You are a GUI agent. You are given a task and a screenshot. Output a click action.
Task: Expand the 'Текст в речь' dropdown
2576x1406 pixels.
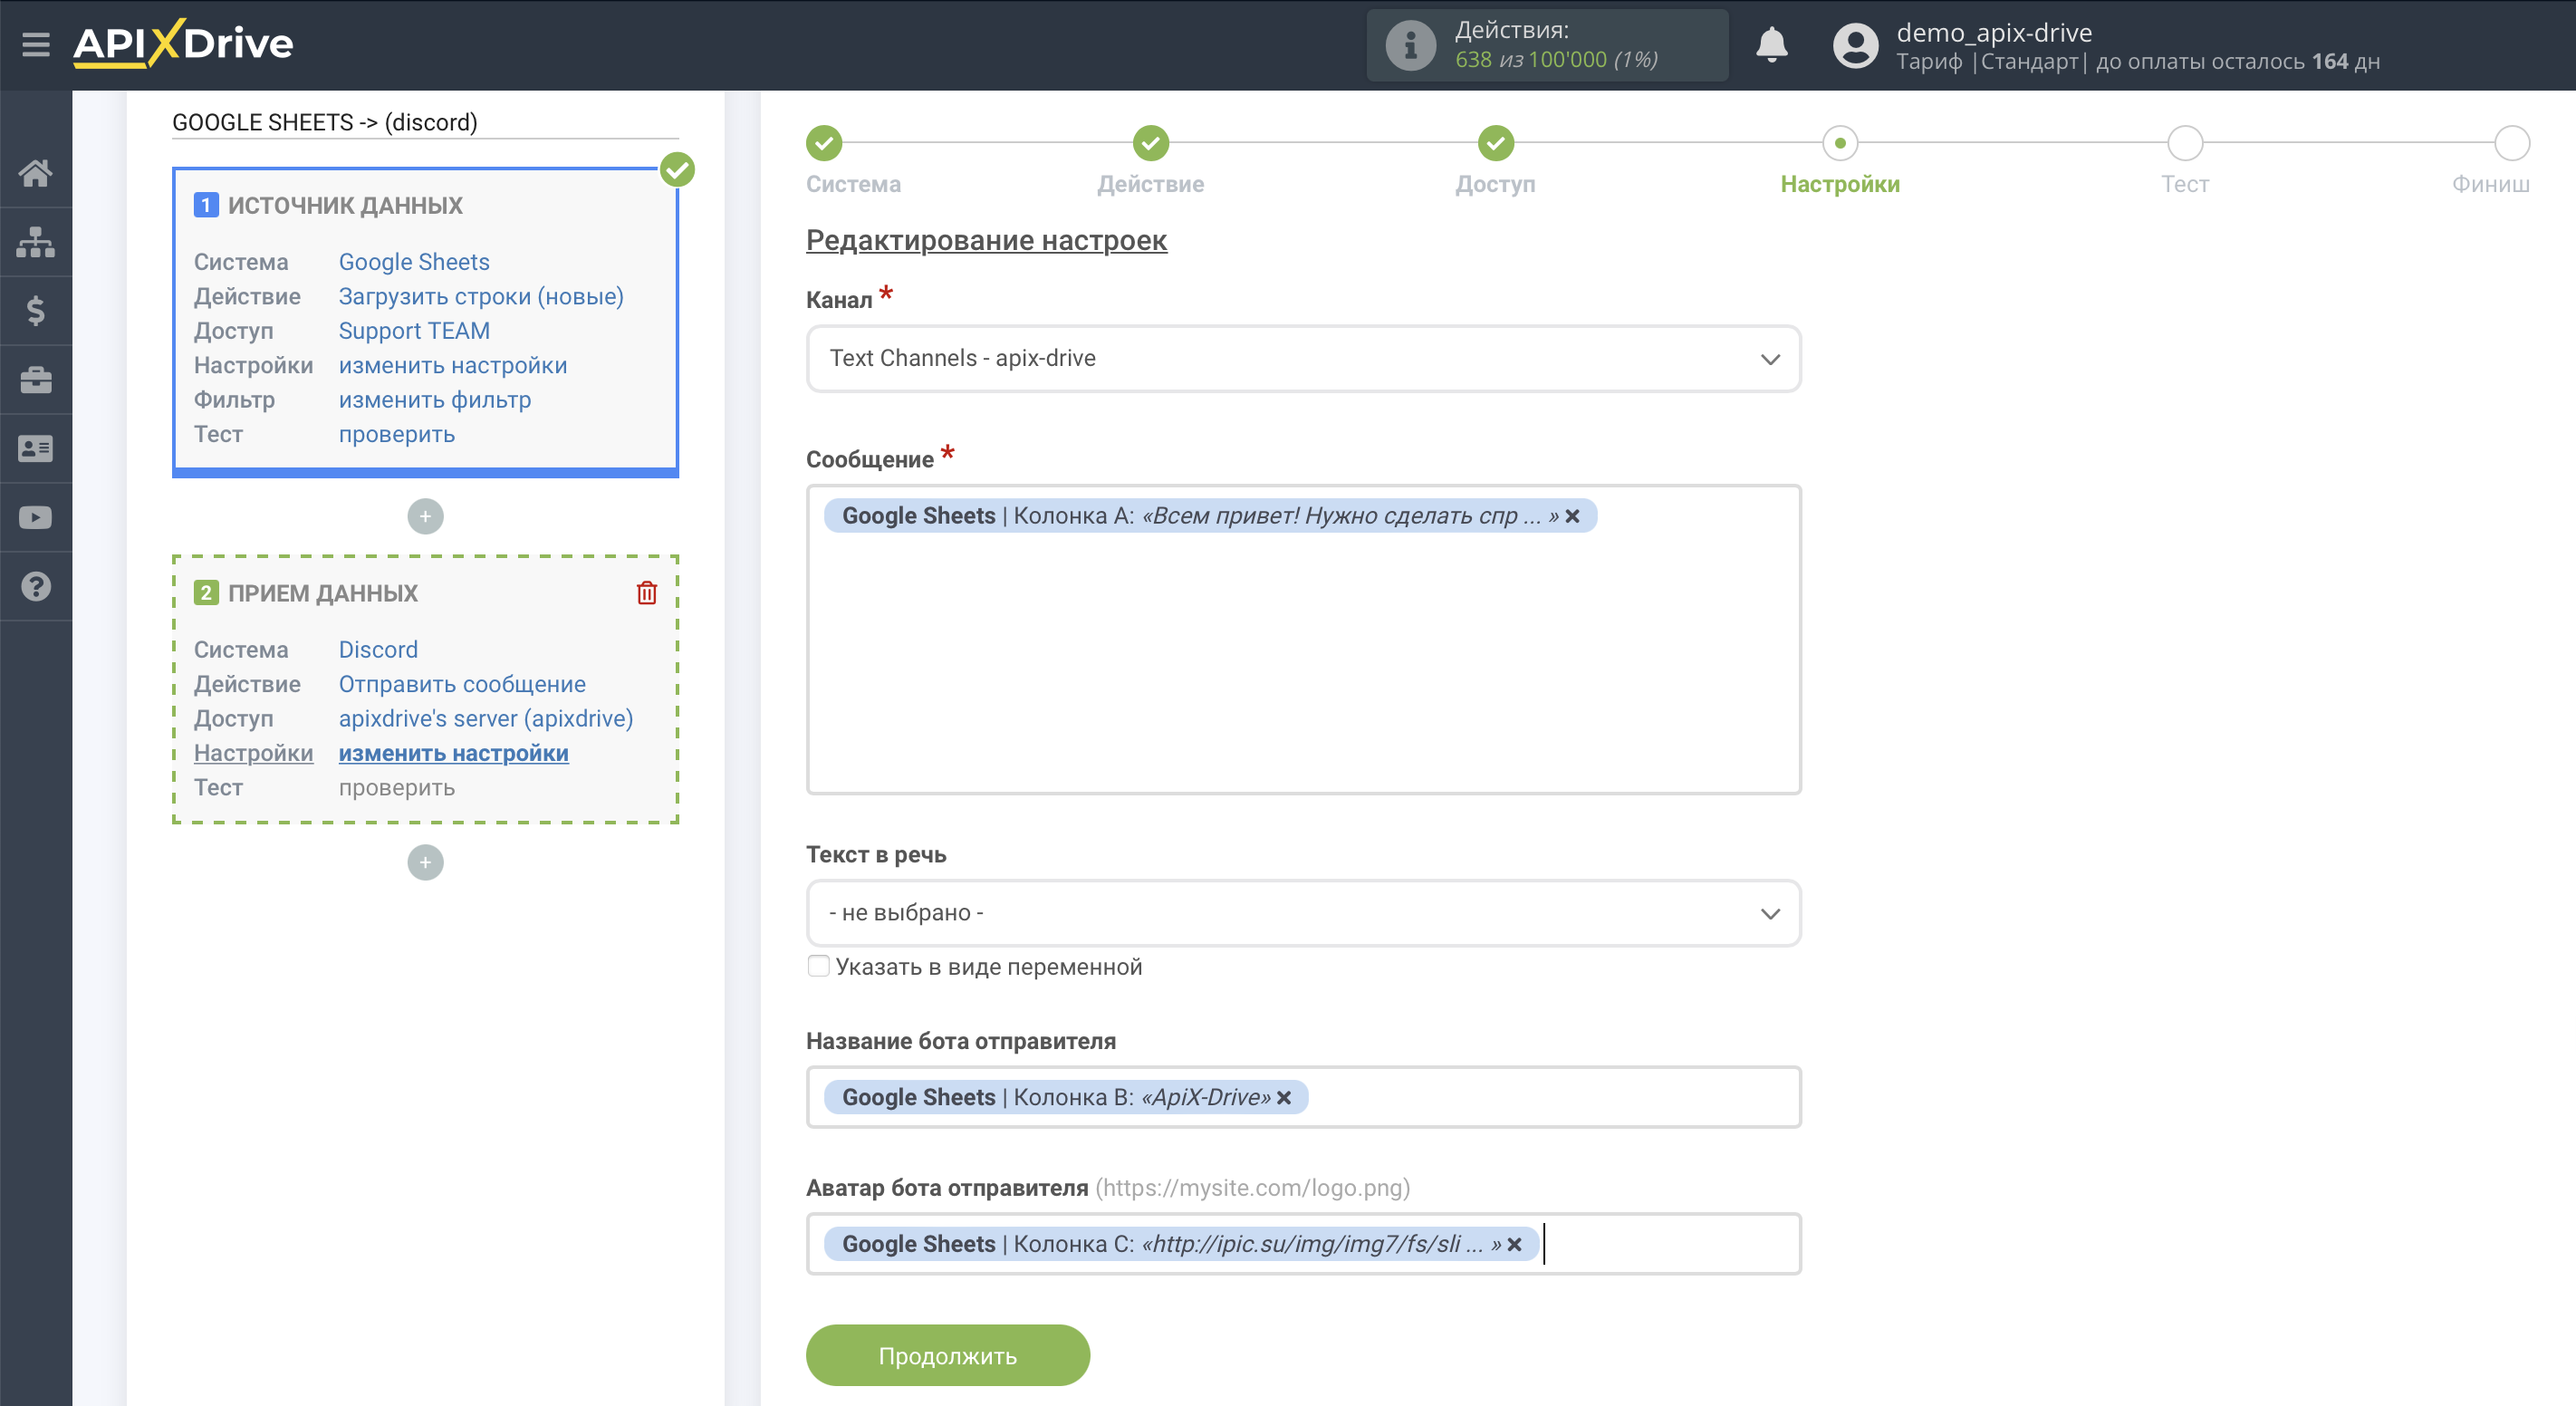1303,913
